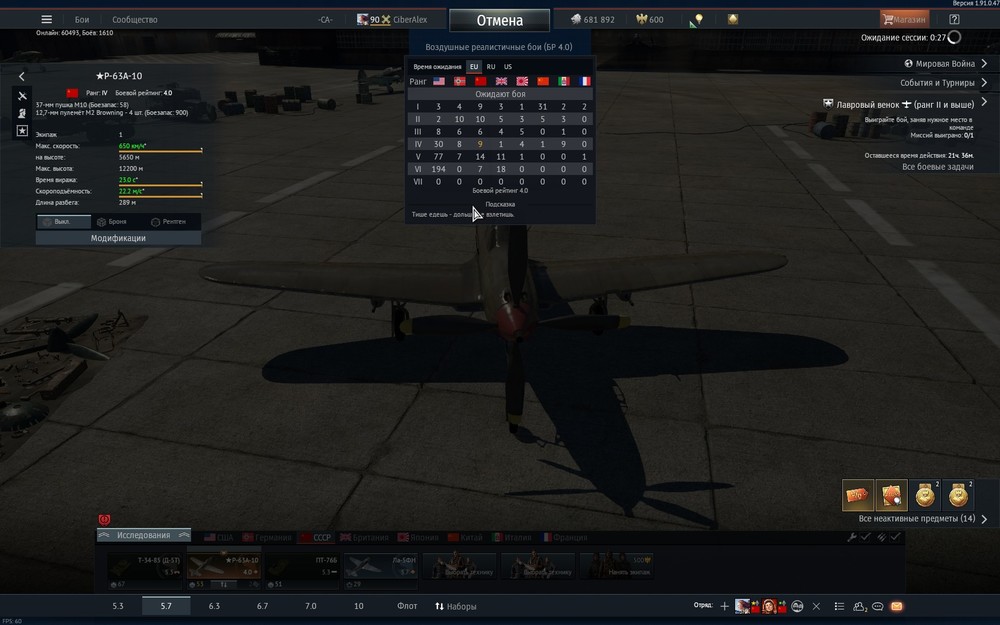Open the light bulb hints icon
Screen dimensions: 1000x625
click(699, 19)
